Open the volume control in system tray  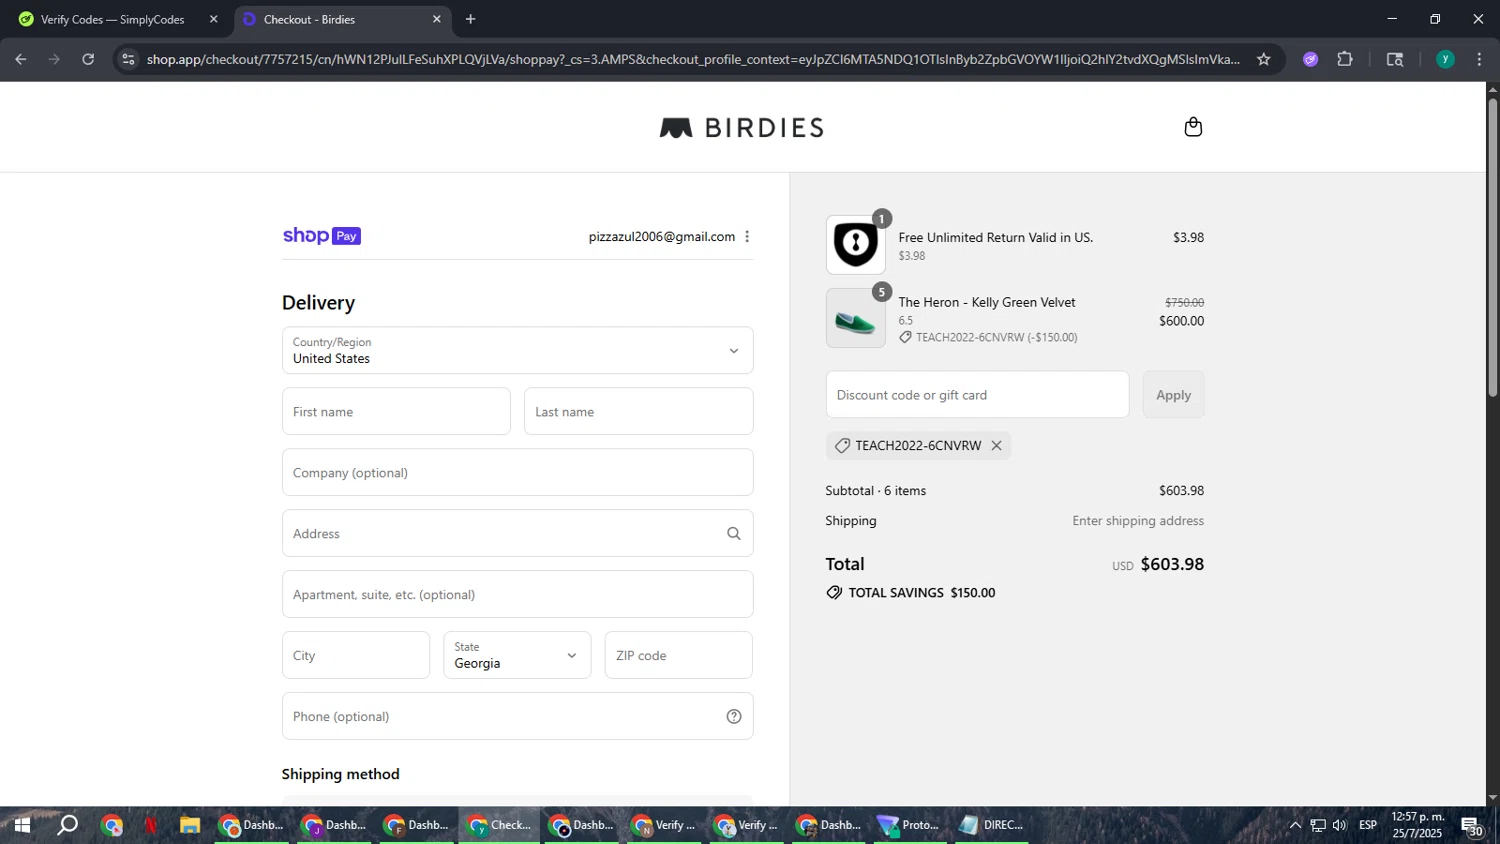(1340, 825)
